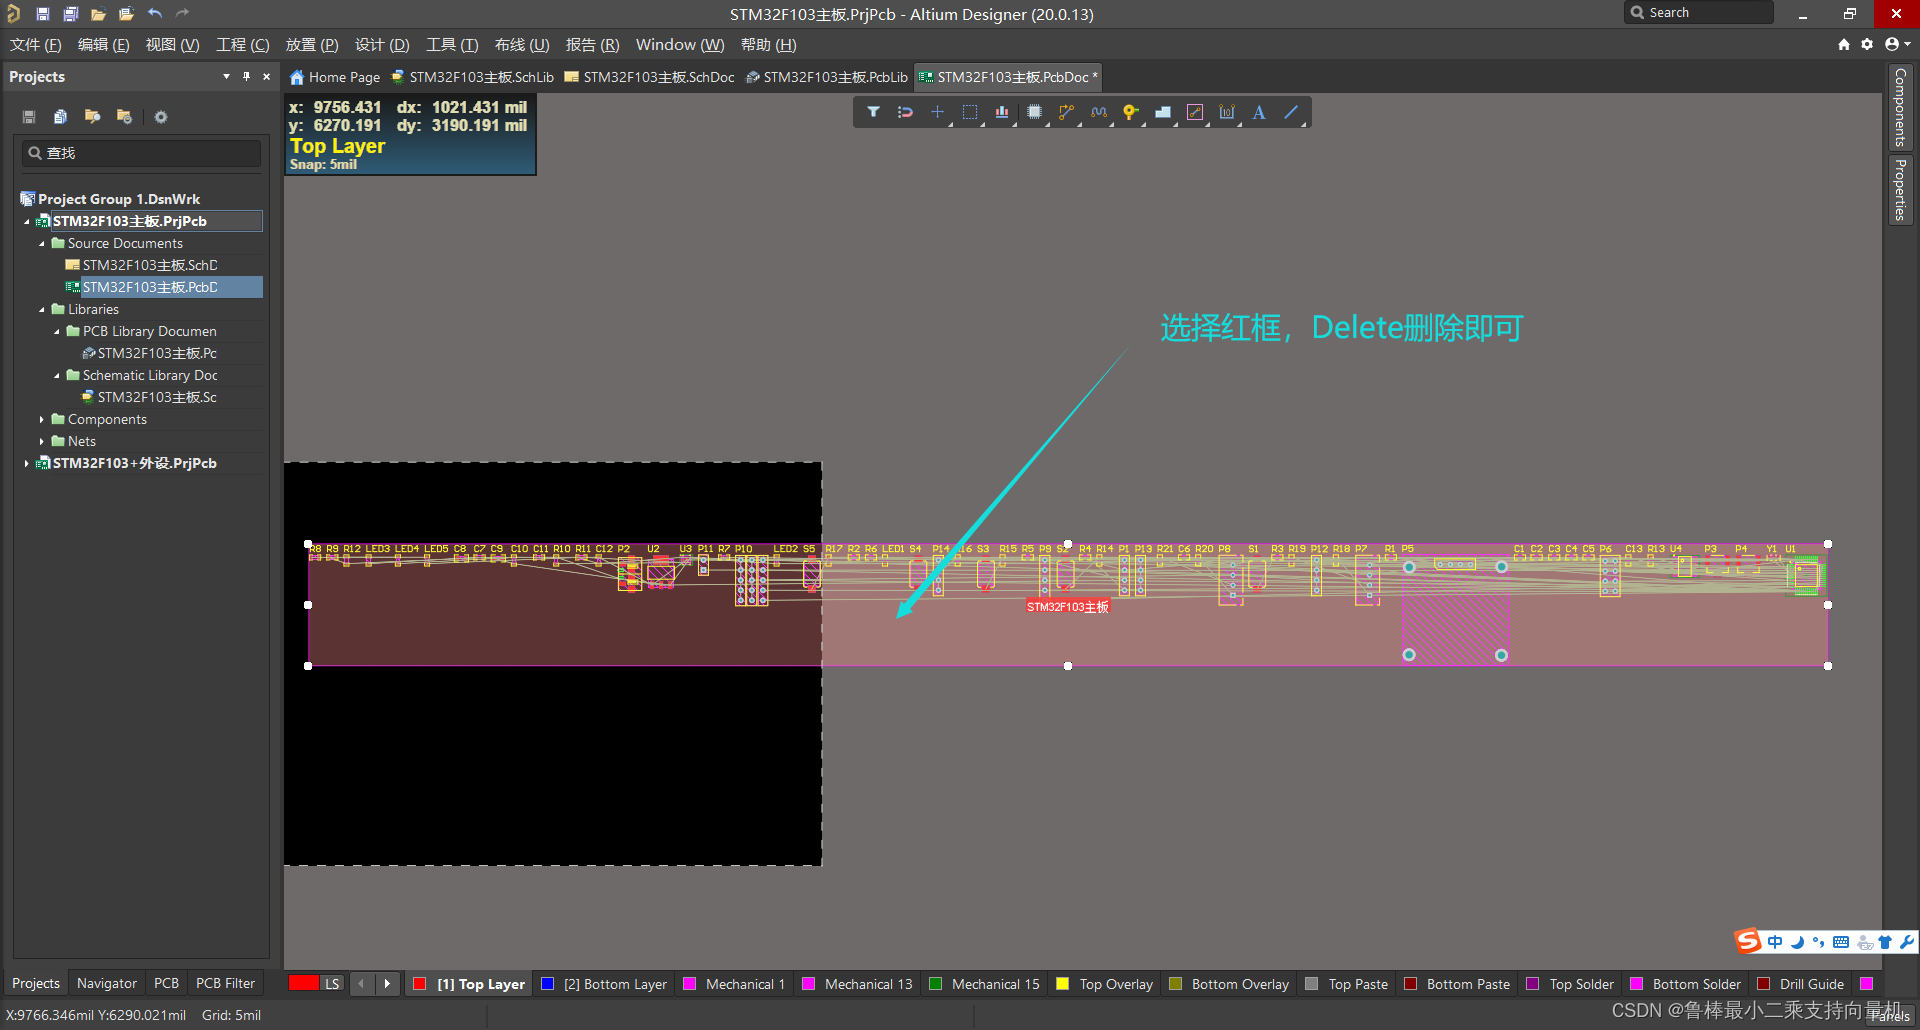Image resolution: width=1920 pixels, height=1030 pixels.
Task: Switch to the STM32F103主板.SchDoc tab
Action: pos(650,77)
